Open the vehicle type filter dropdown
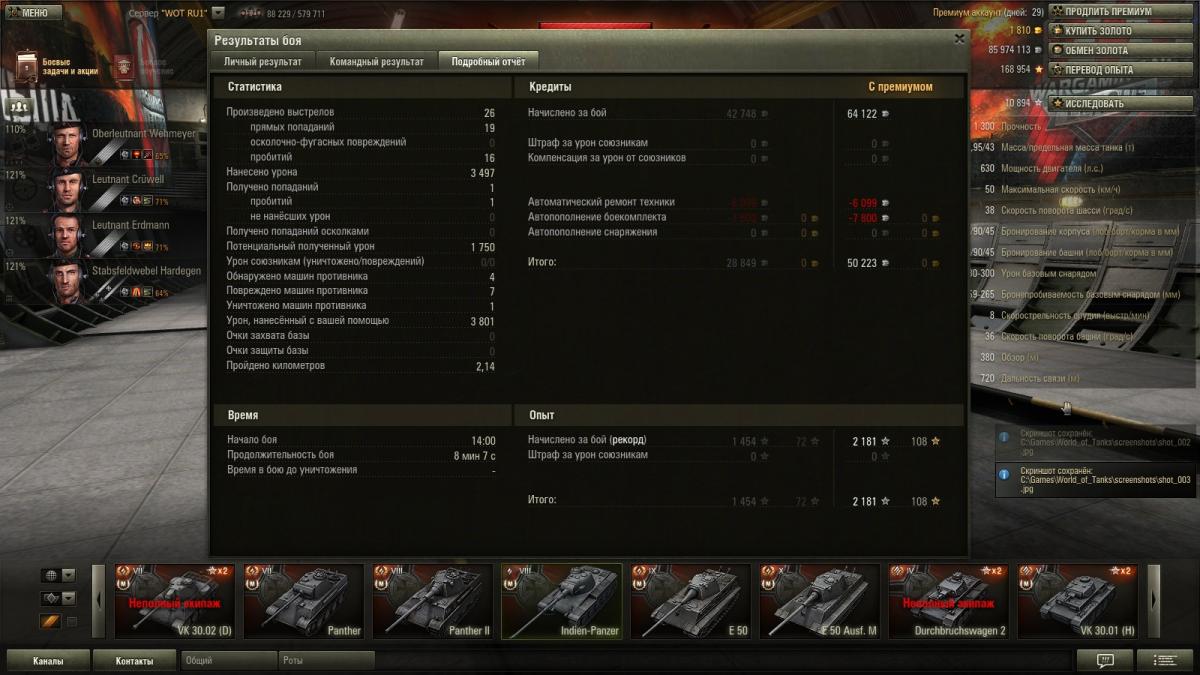Screen dimensions: 1200x675 (58, 598)
